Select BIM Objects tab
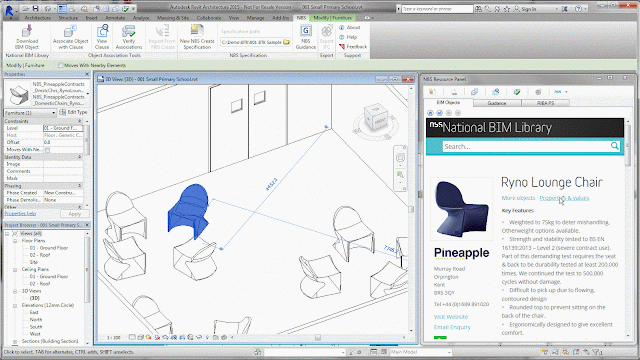Image resolution: width=640 pixels, height=360 pixels. 448,102
